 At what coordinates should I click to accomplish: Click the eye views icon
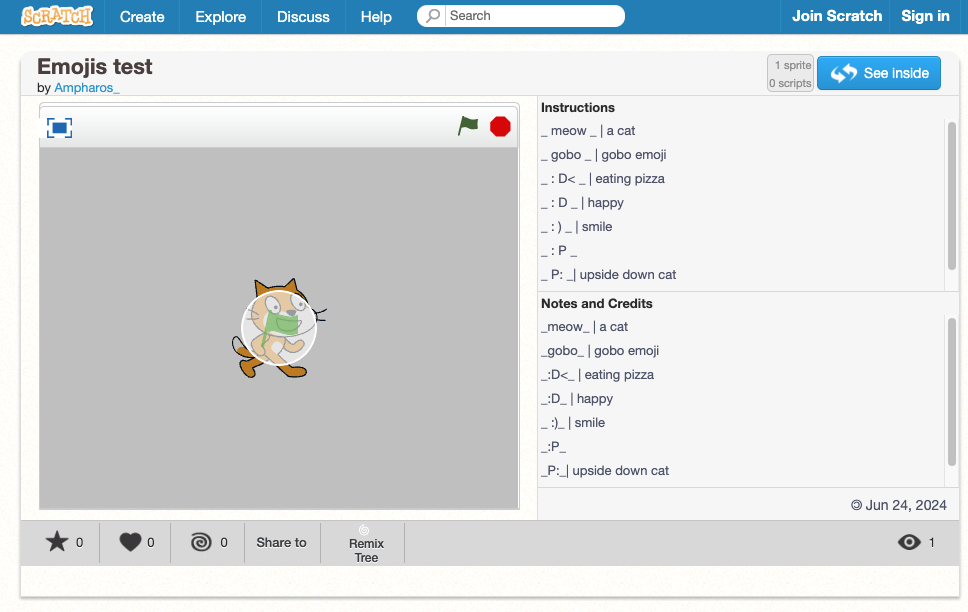[909, 542]
